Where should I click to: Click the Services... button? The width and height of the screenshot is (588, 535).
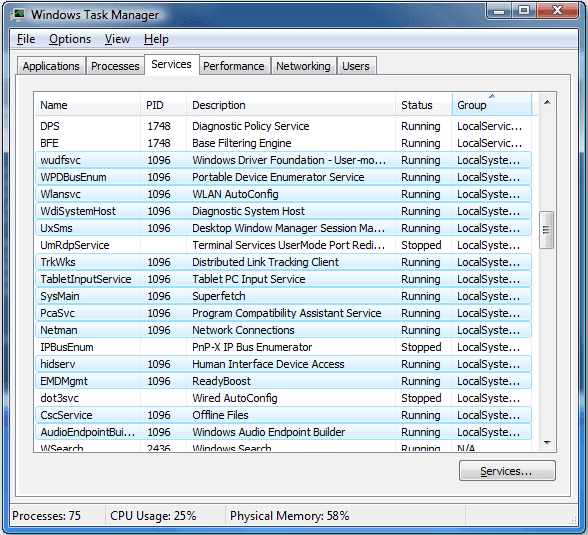[507, 471]
